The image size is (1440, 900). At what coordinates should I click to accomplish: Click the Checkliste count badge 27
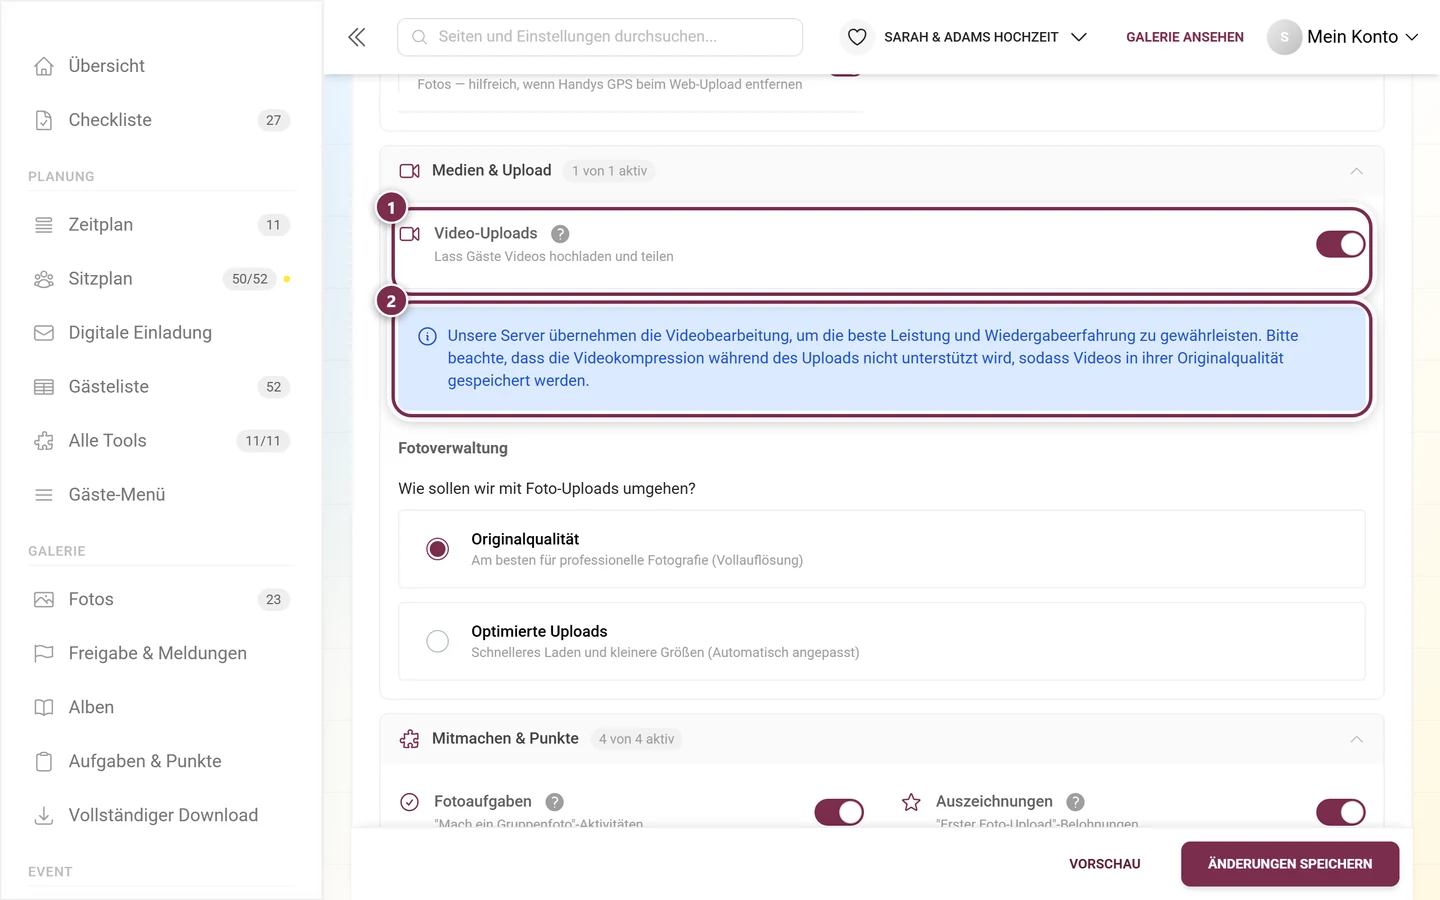click(274, 120)
